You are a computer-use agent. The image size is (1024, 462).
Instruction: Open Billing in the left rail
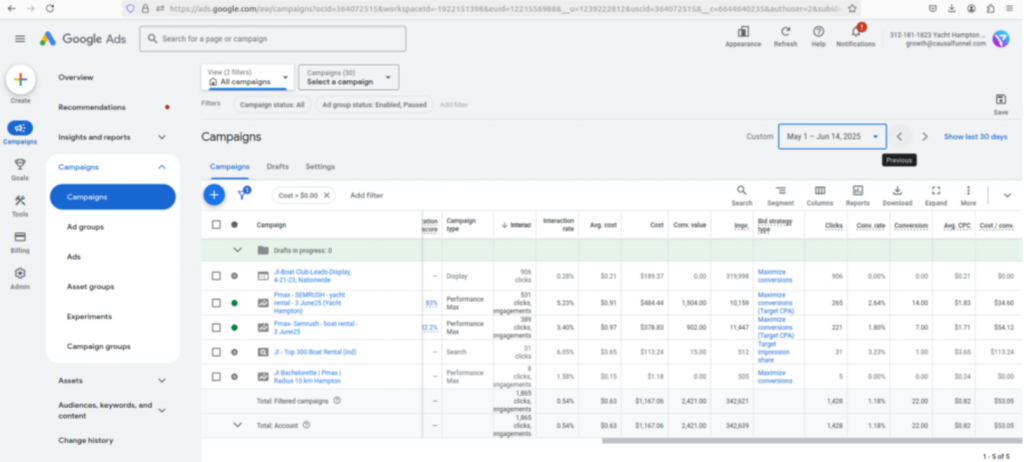[20, 237]
